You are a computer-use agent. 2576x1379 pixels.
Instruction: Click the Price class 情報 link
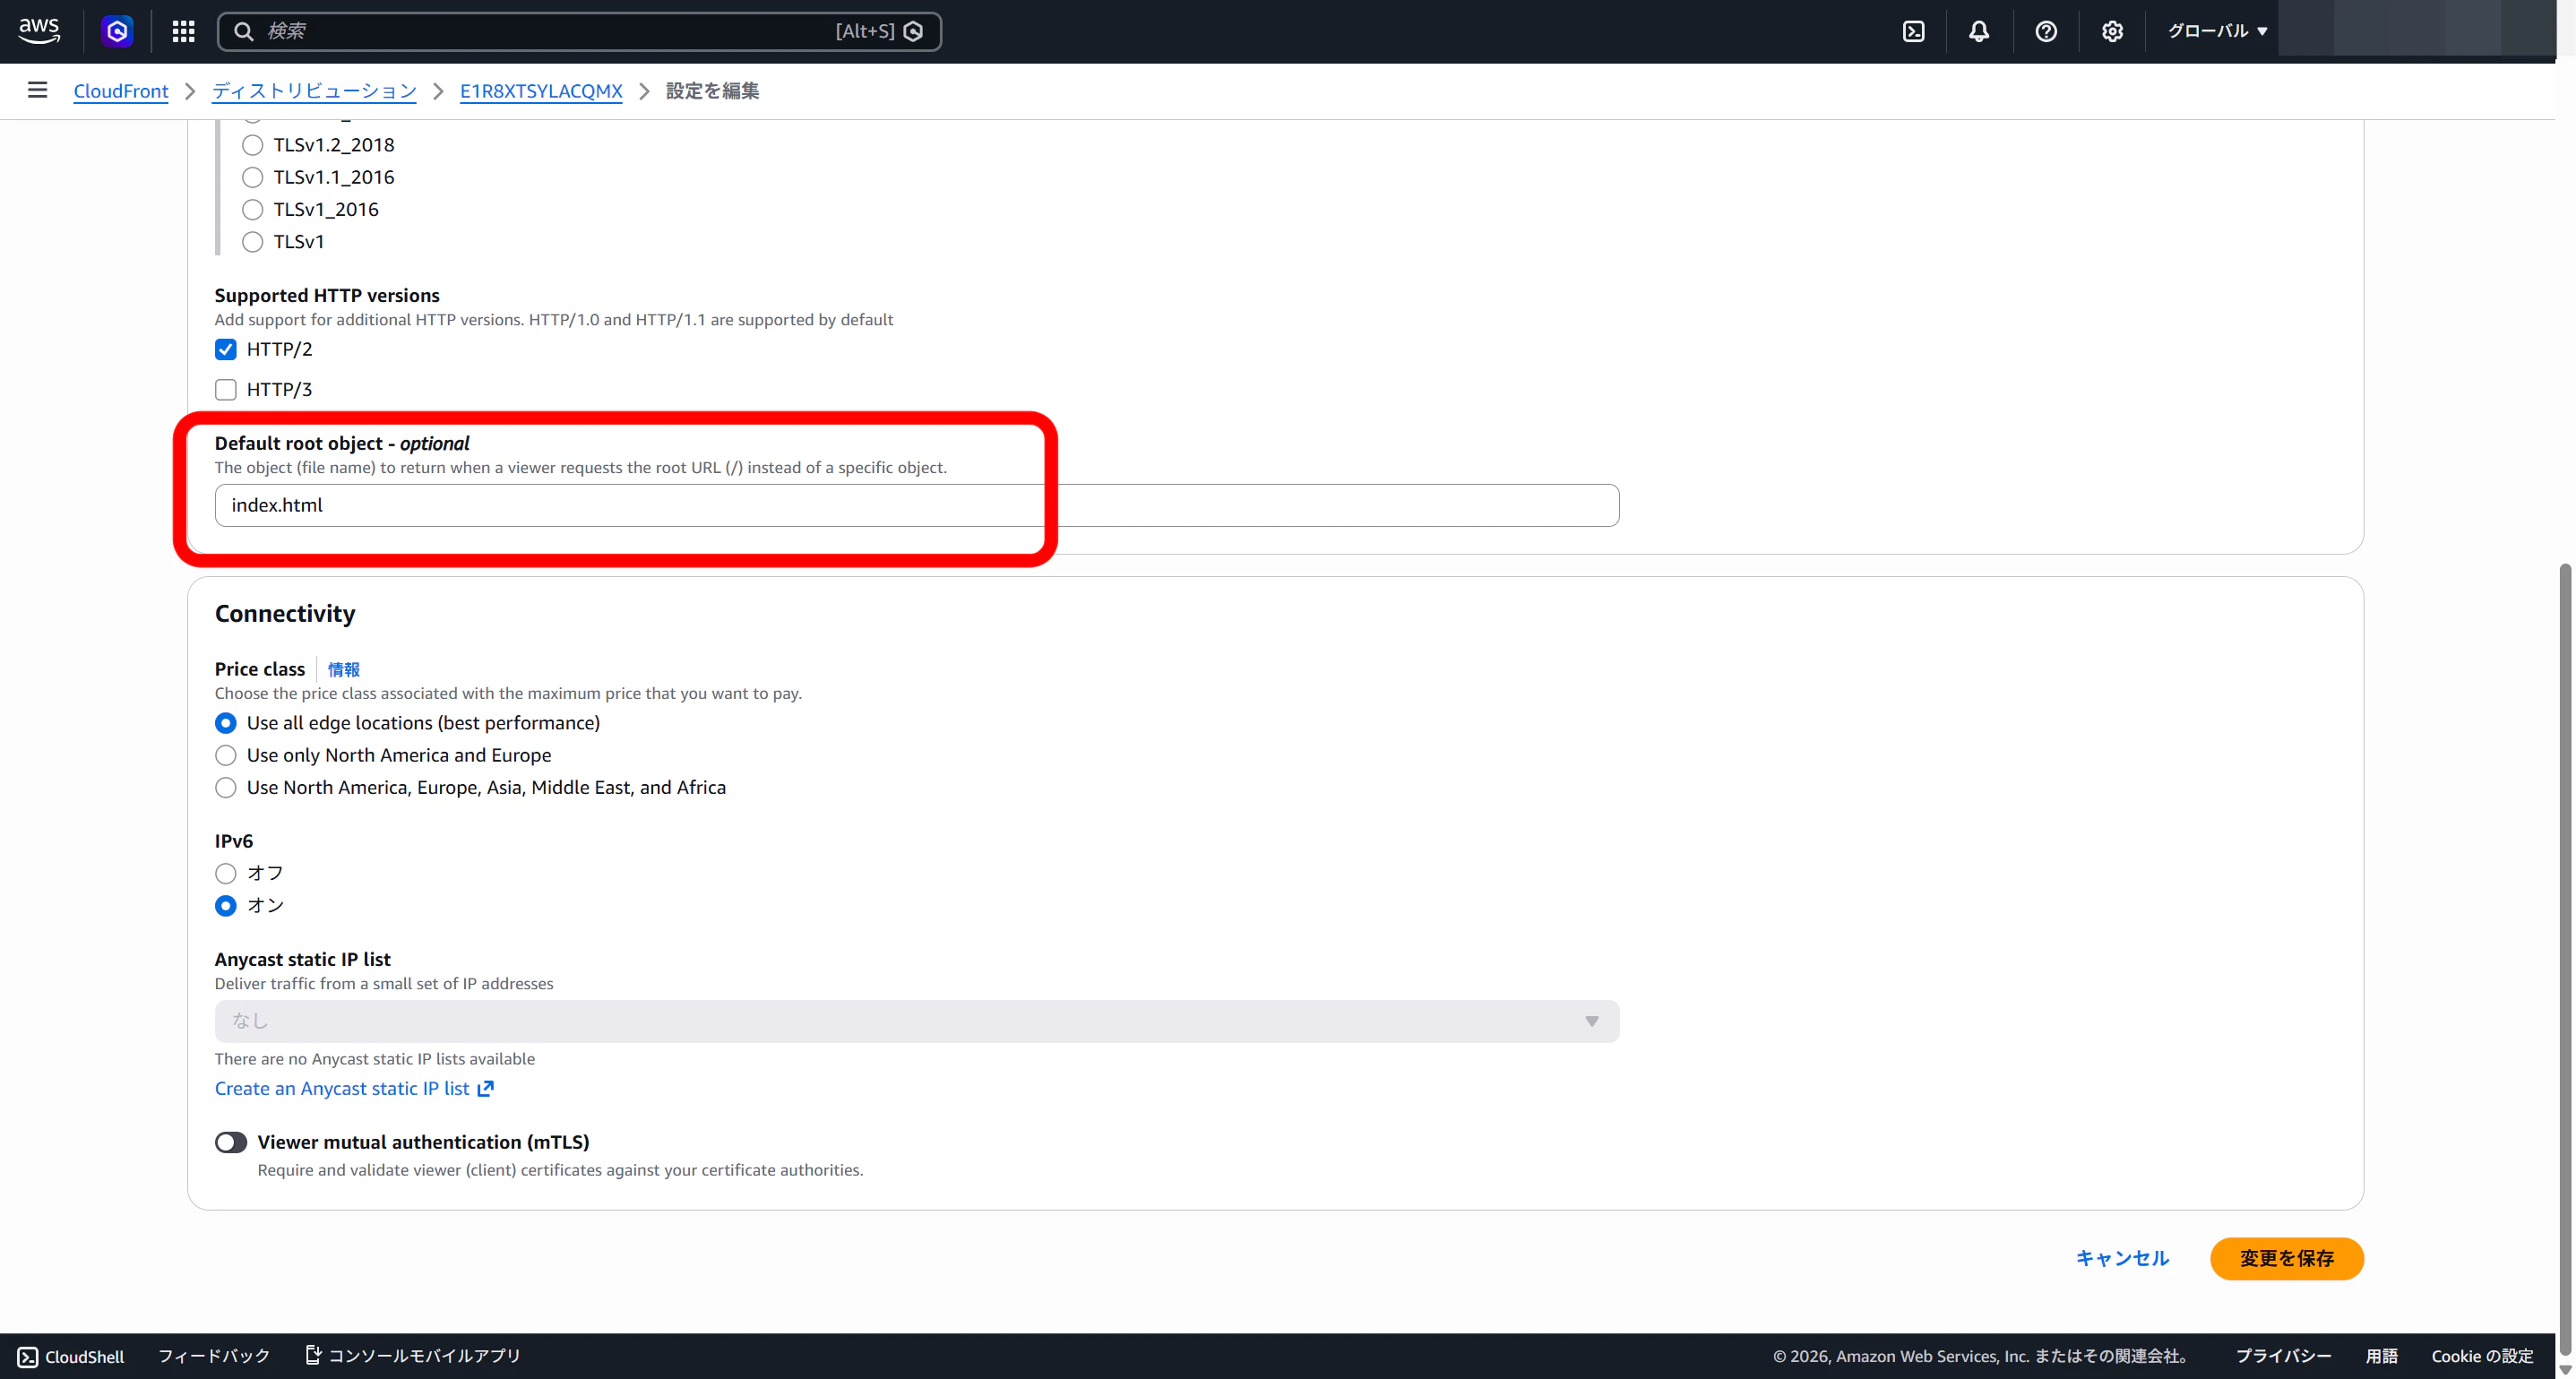coord(344,669)
